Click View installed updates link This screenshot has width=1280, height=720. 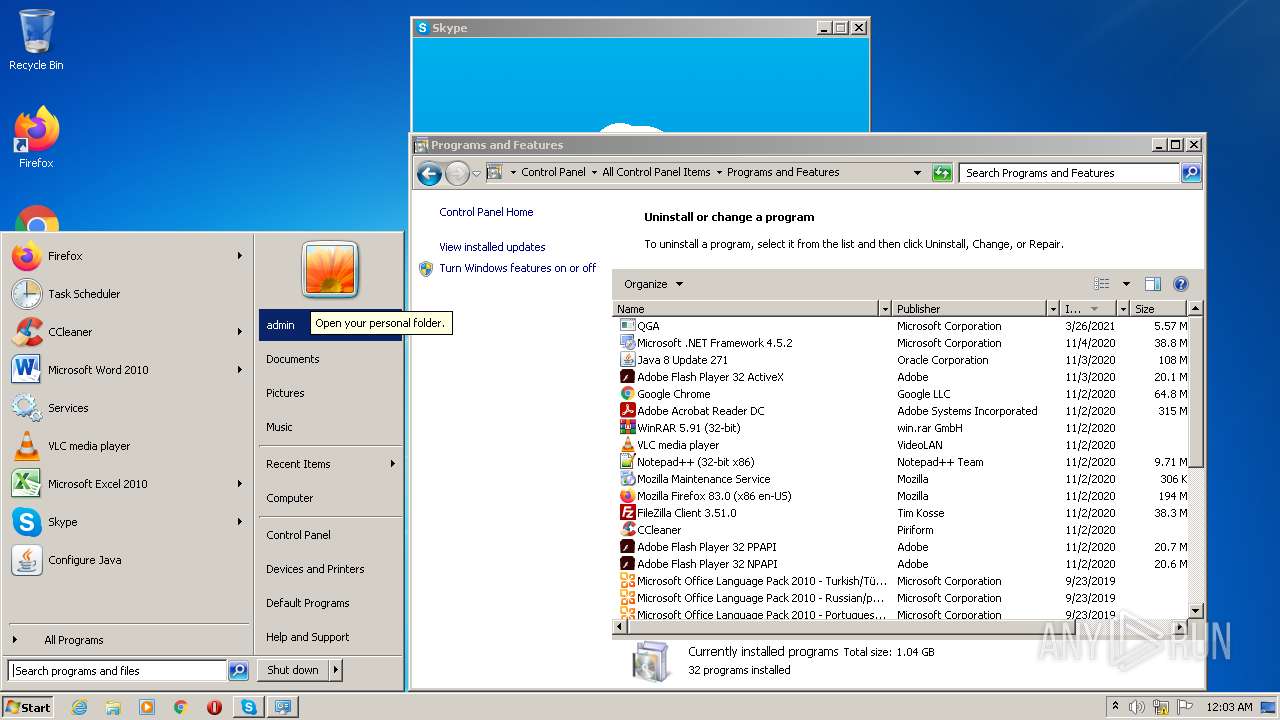[x=492, y=247]
